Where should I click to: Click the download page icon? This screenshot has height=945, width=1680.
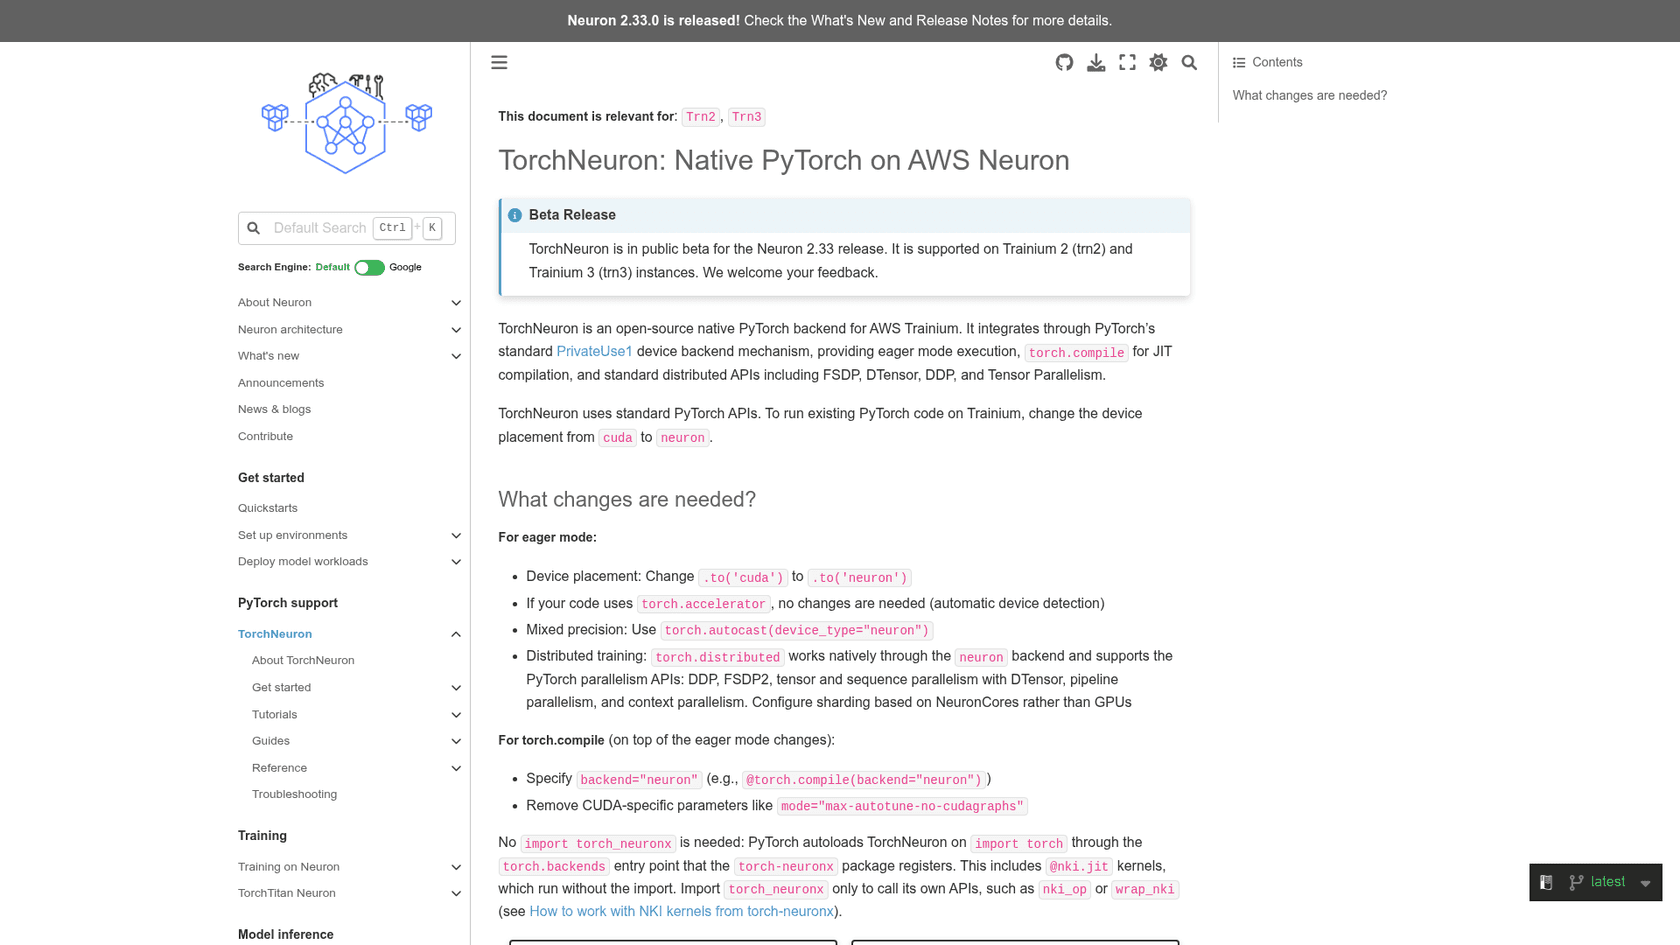(1096, 62)
